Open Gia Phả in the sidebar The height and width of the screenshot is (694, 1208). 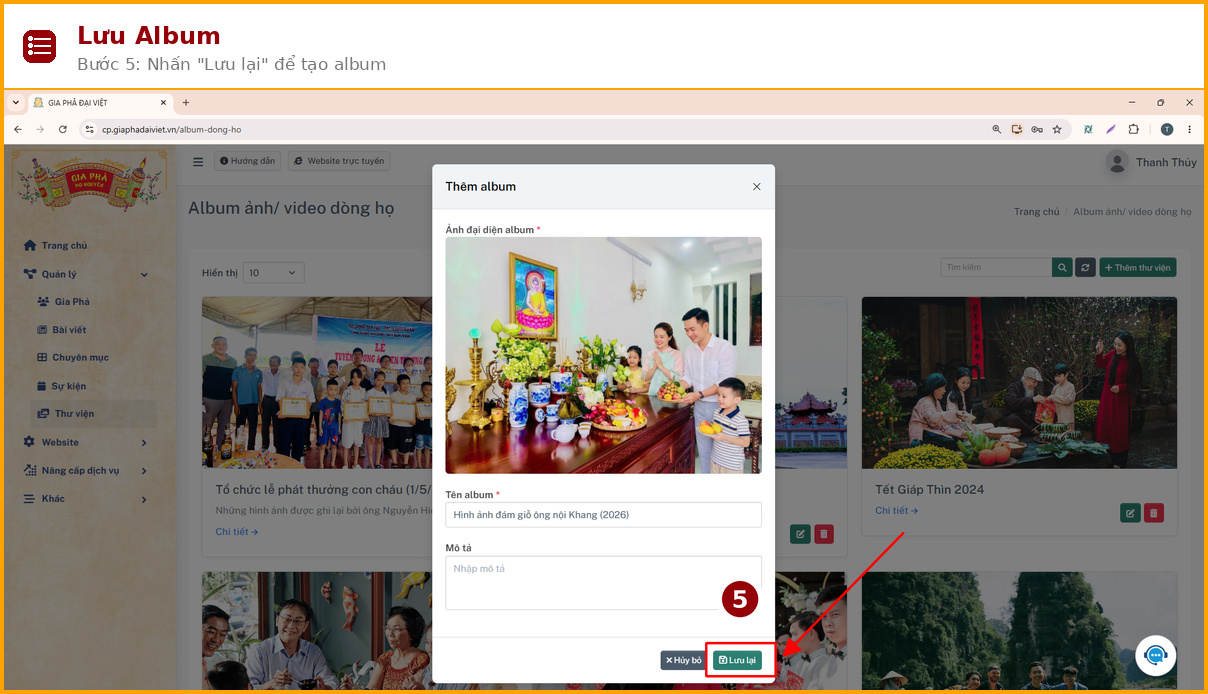click(x=72, y=302)
